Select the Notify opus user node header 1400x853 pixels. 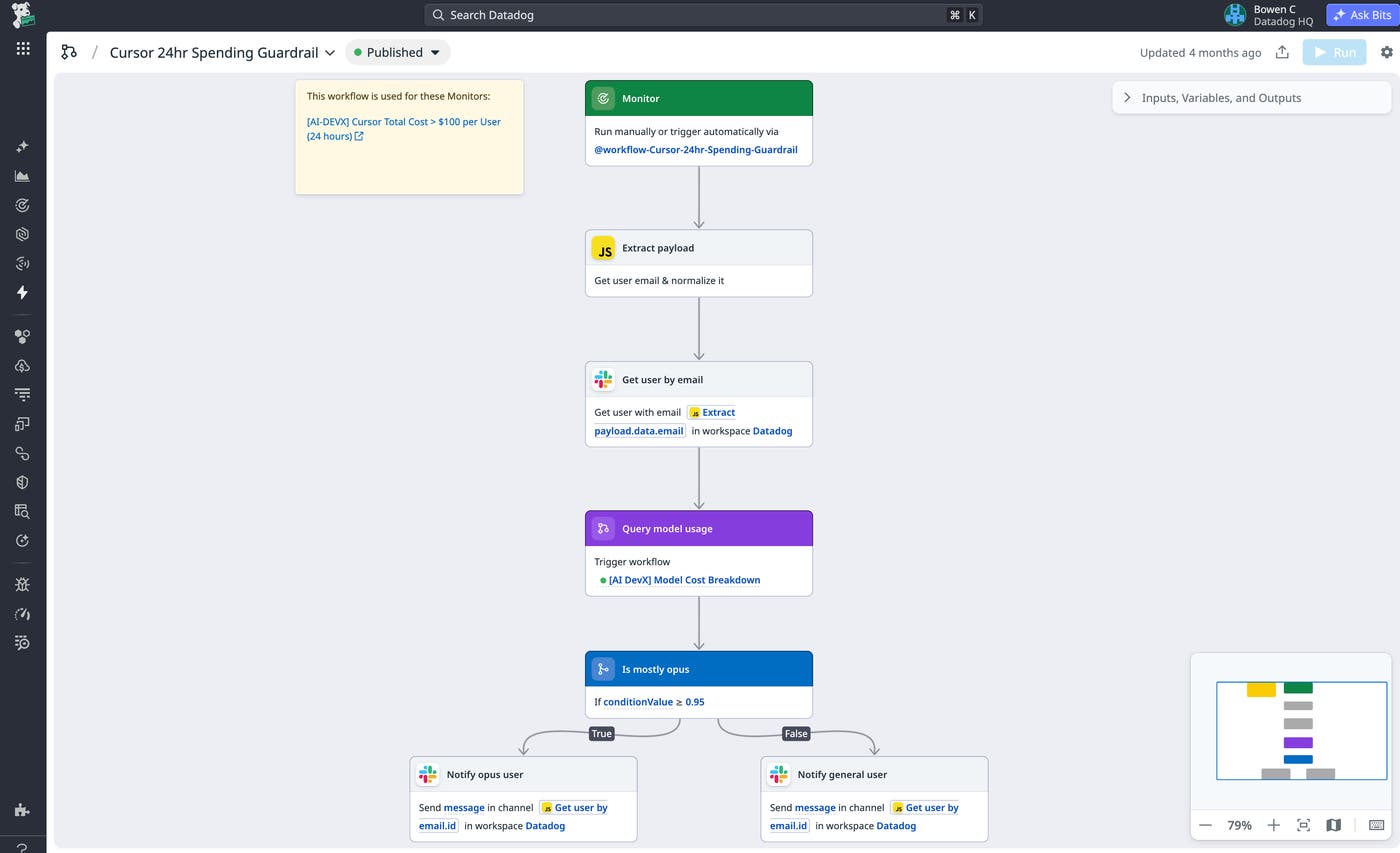[x=523, y=774]
